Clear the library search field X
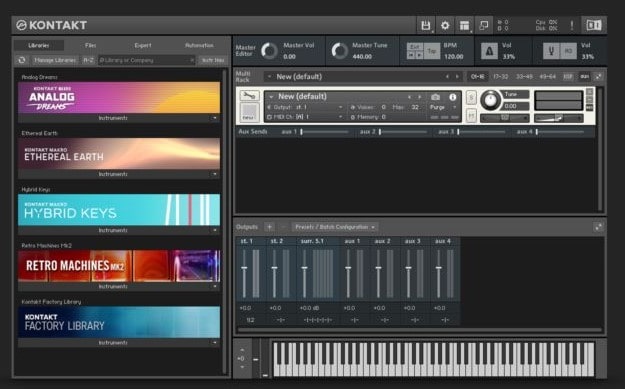Image resolution: width=625 pixels, height=389 pixels. pos(192,60)
